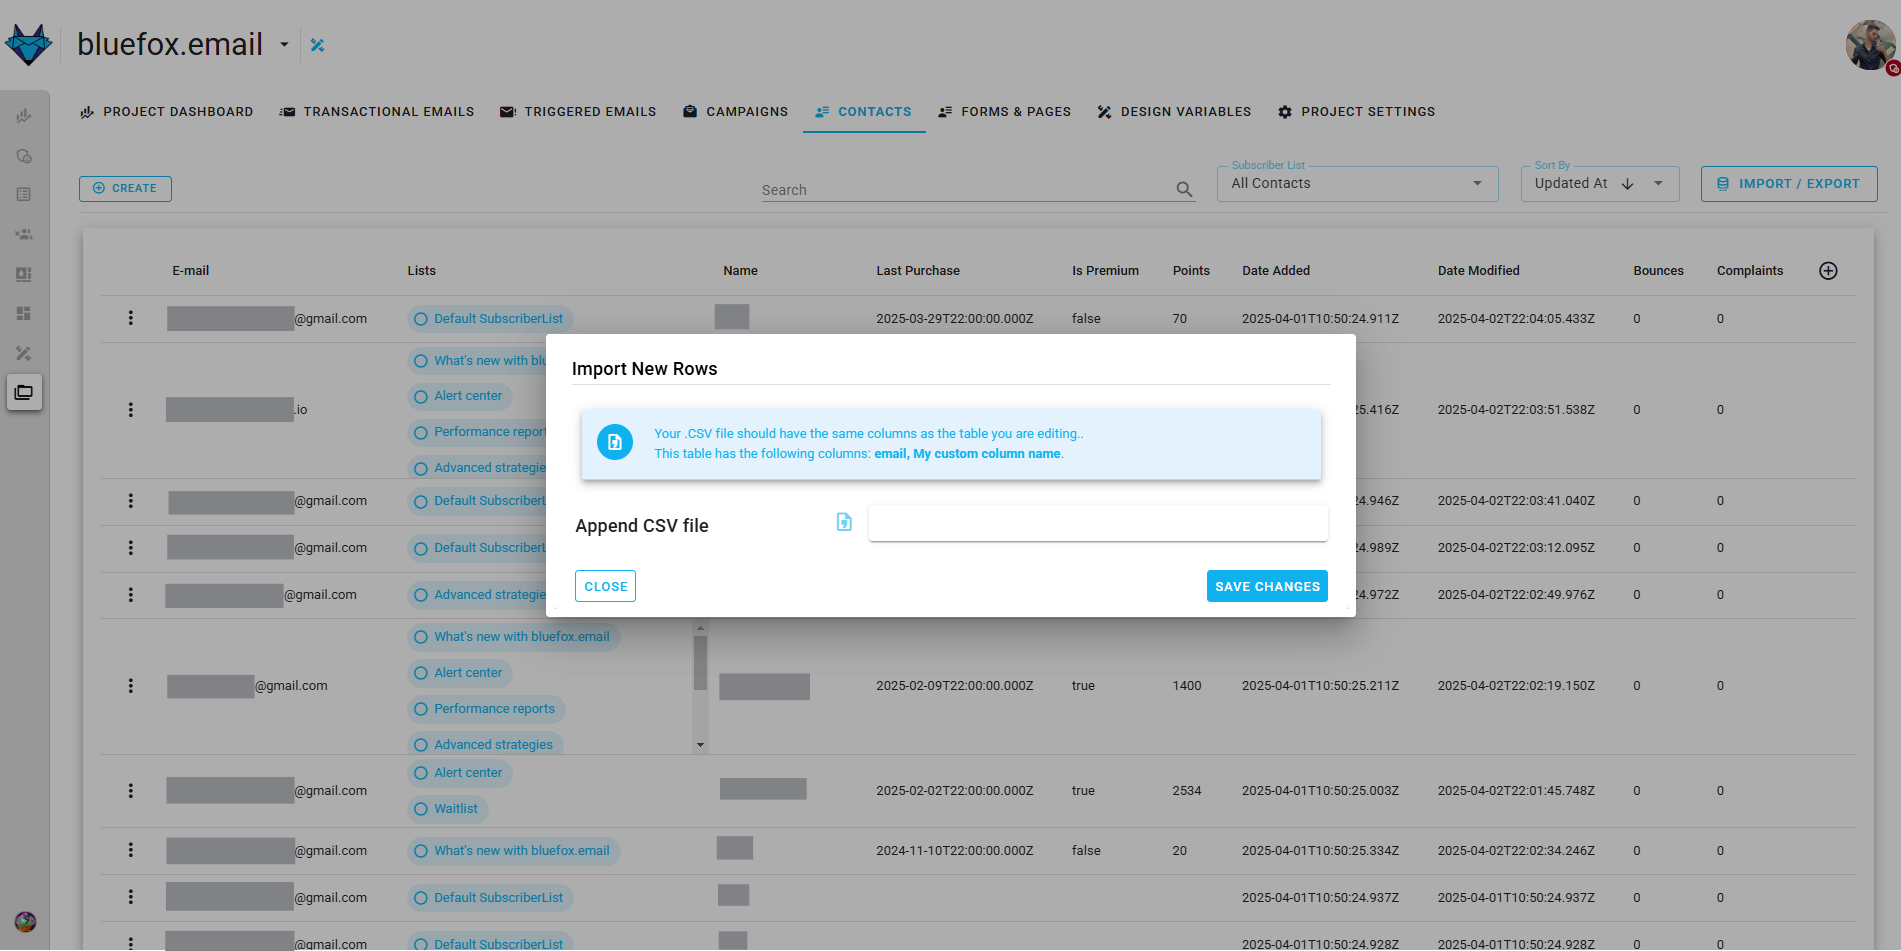Toggle the sort direction arrow
Viewport: 1901px width, 951px height.
pyautogui.click(x=1627, y=184)
